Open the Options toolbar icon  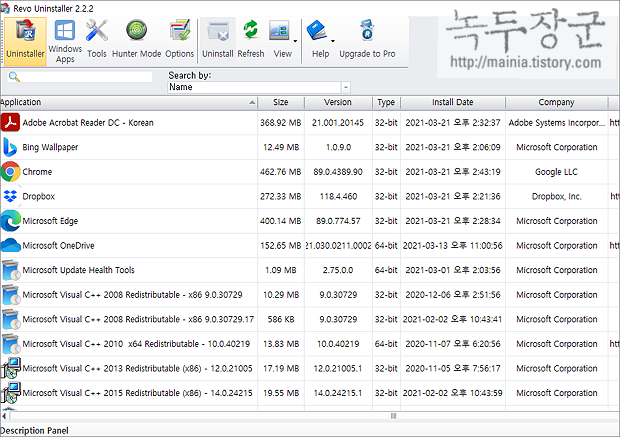(x=180, y=40)
